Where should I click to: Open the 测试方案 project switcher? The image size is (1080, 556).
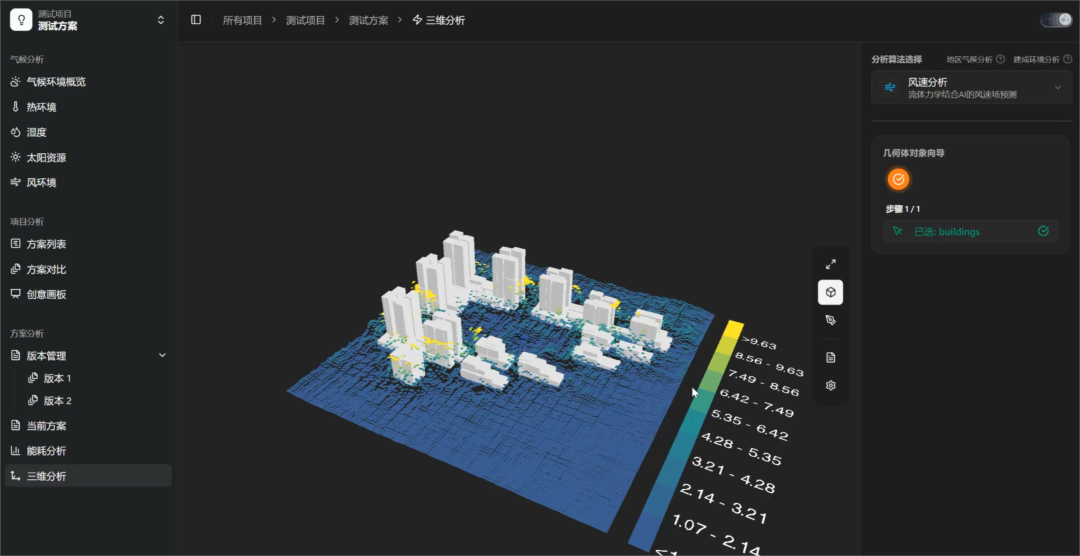(x=88, y=20)
